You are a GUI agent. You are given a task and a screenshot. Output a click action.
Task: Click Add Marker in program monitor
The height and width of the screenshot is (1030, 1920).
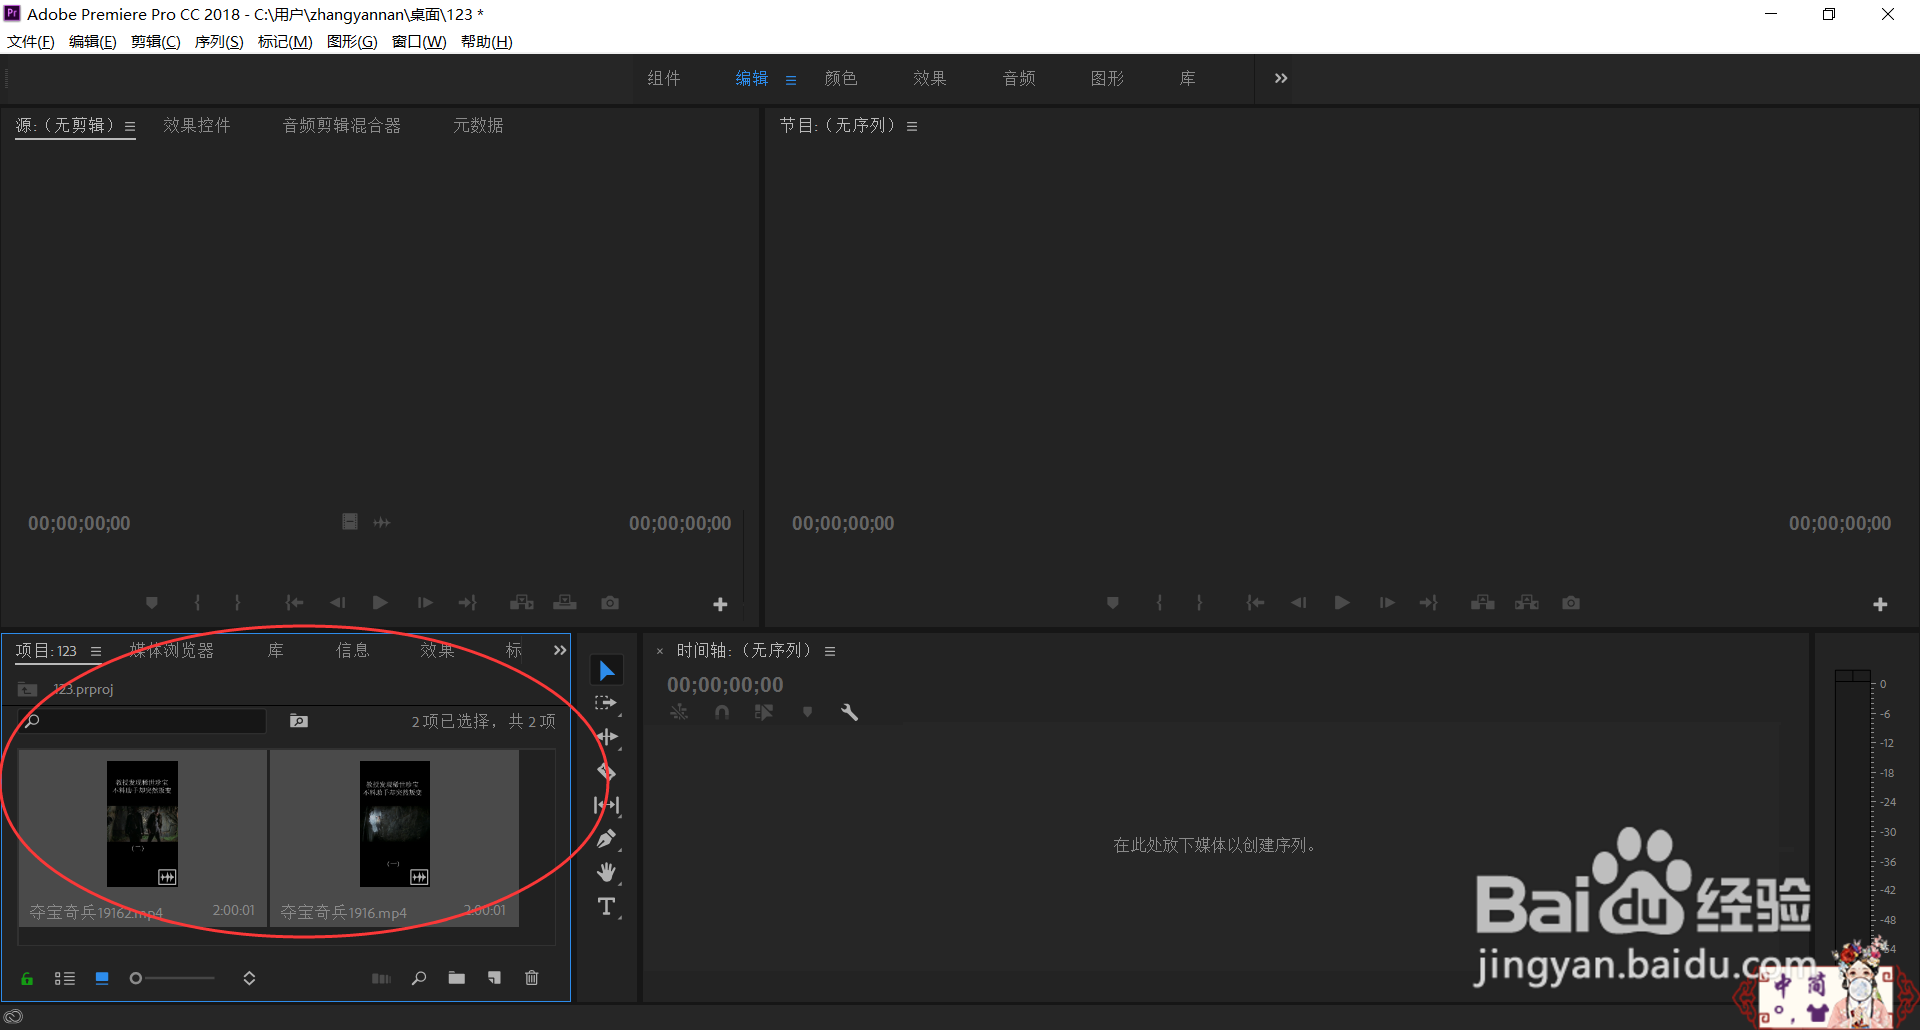(x=1113, y=603)
